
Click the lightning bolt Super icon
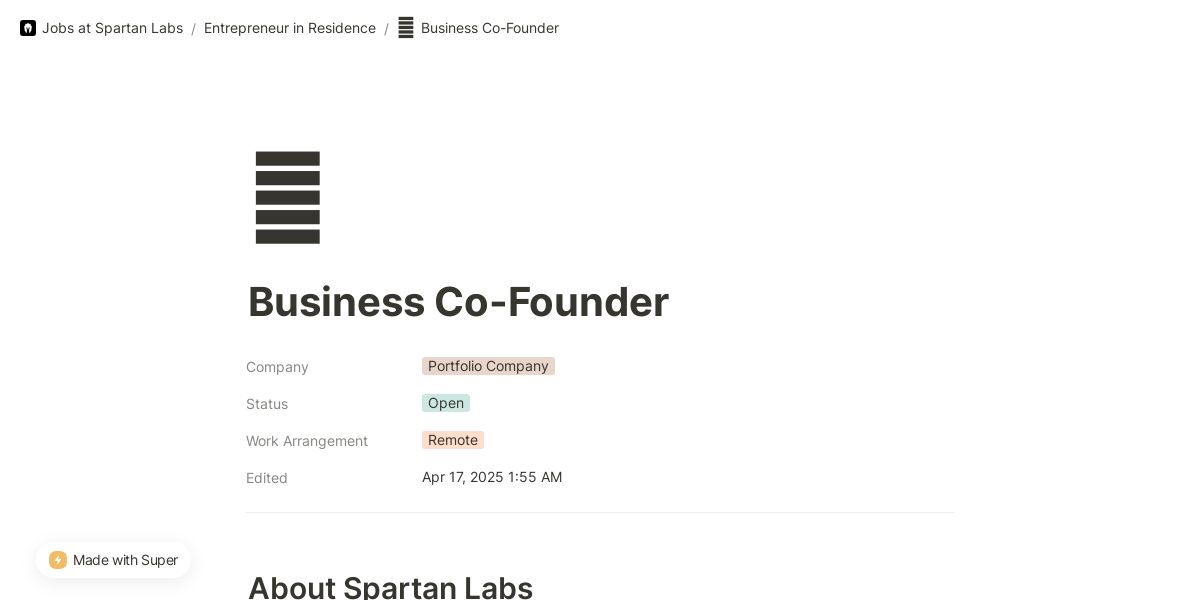click(58, 560)
